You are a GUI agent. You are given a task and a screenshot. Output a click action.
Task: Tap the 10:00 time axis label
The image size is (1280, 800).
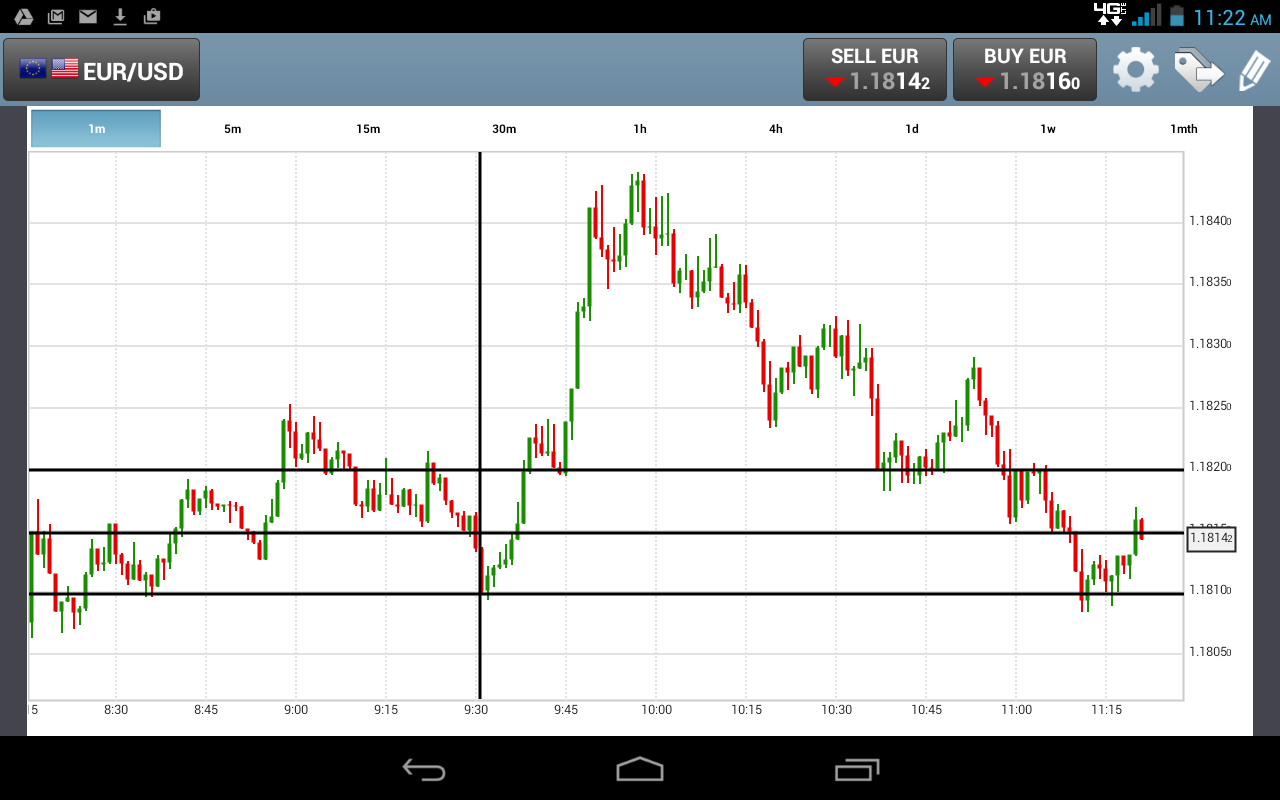point(656,710)
